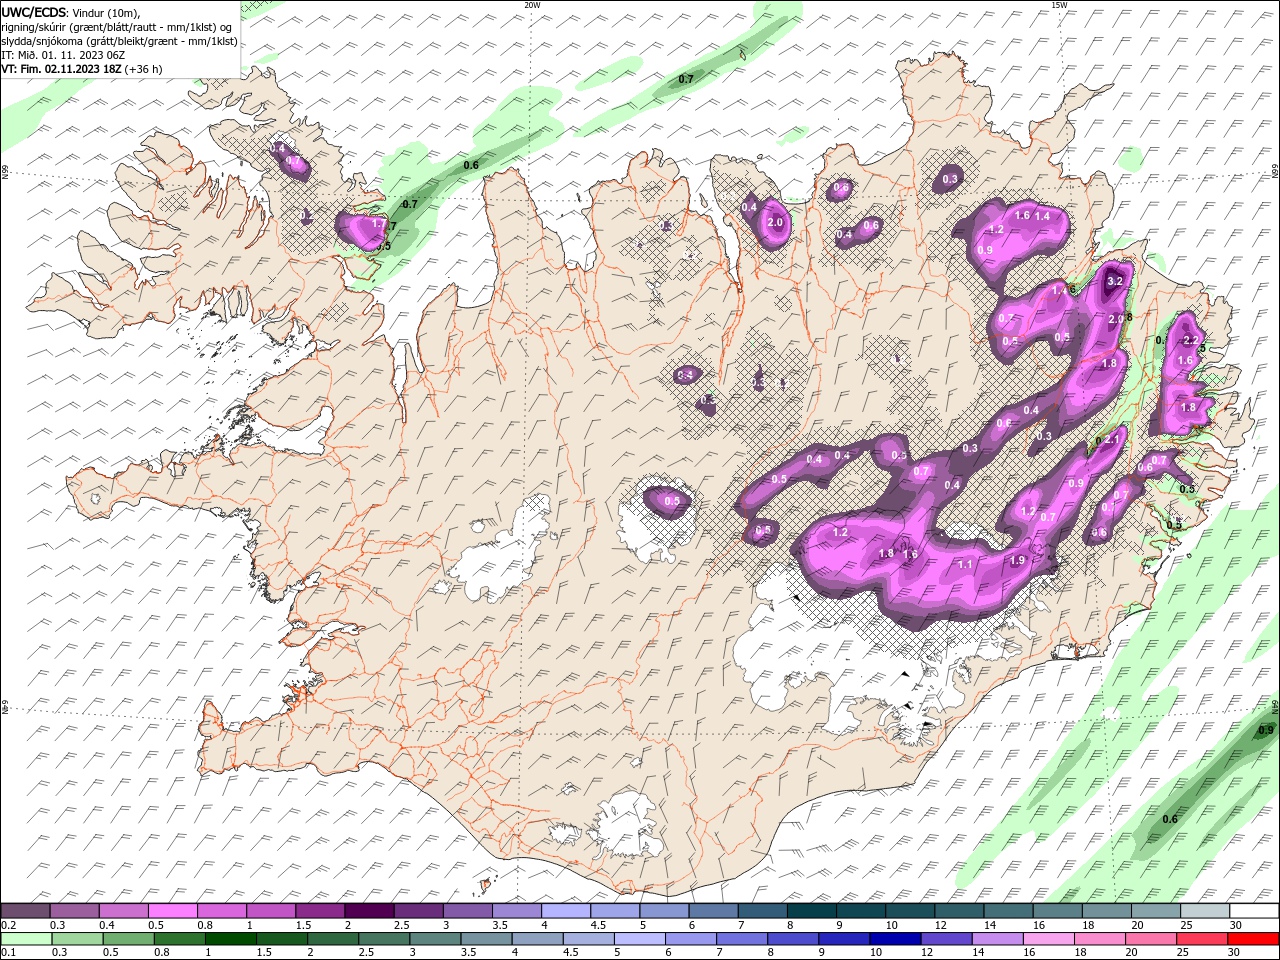The width and height of the screenshot is (1280, 960).
Task: Pick the green-row swatch starting at 0.8
Action: pos(178,939)
